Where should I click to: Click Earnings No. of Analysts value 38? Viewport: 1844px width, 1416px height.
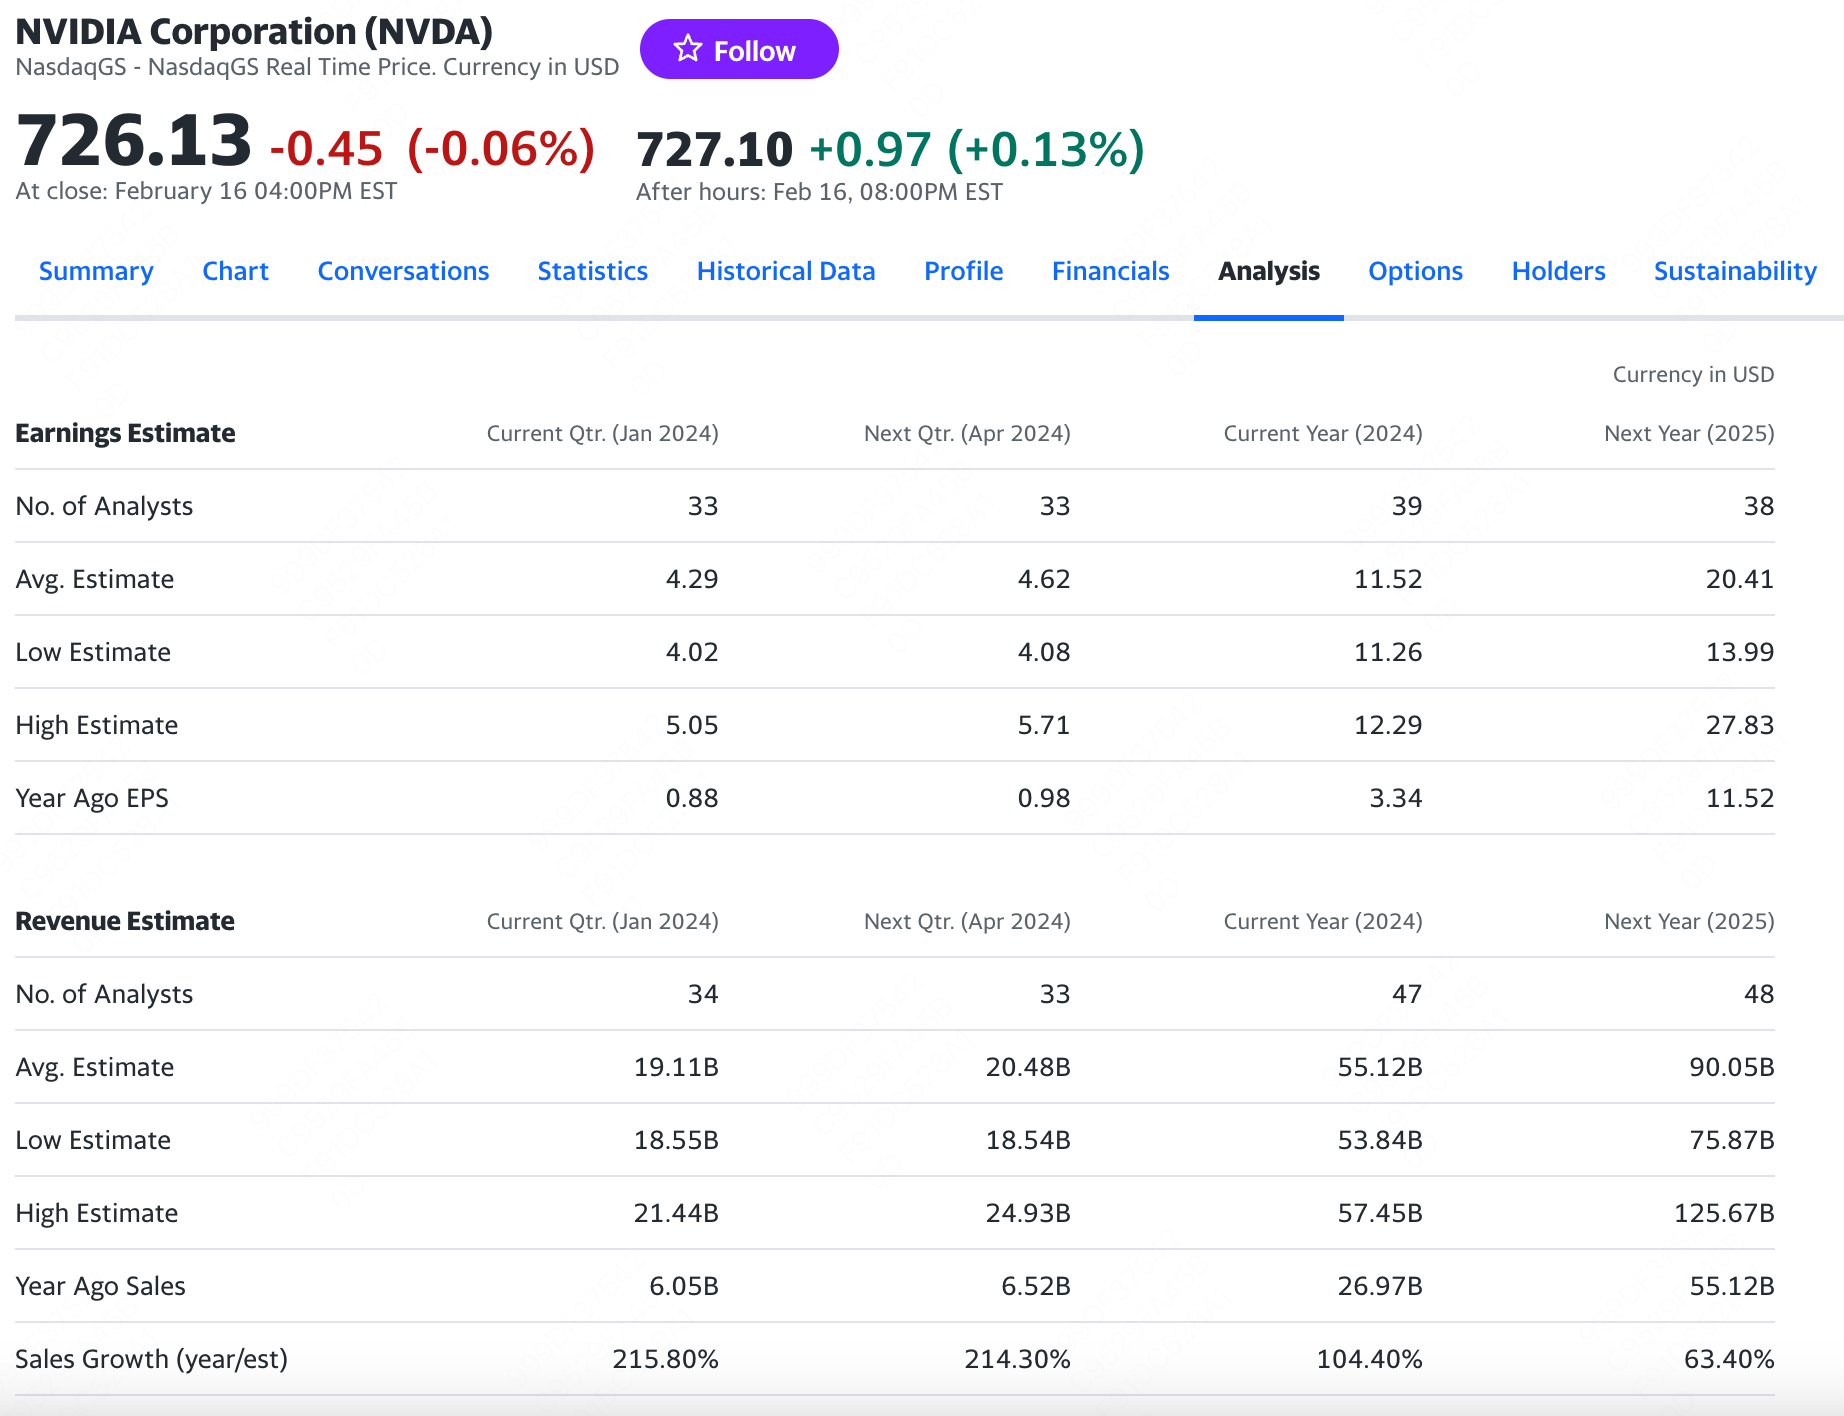coord(1759,506)
